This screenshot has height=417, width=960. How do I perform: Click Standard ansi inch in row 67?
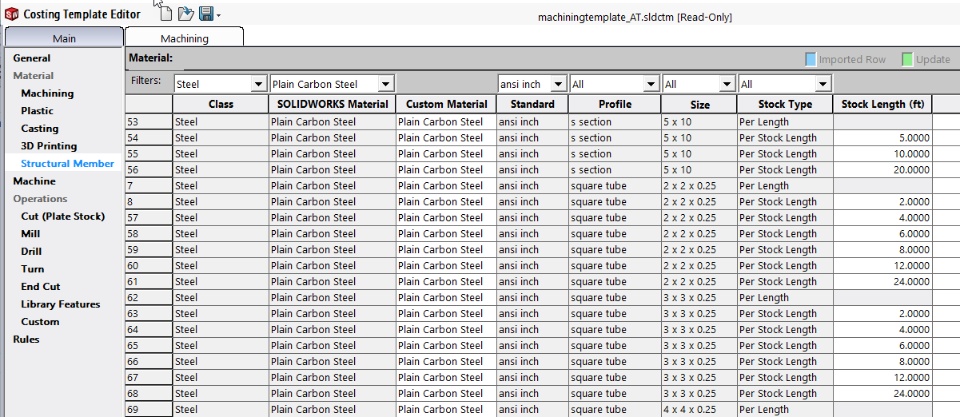[x=532, y=377]
